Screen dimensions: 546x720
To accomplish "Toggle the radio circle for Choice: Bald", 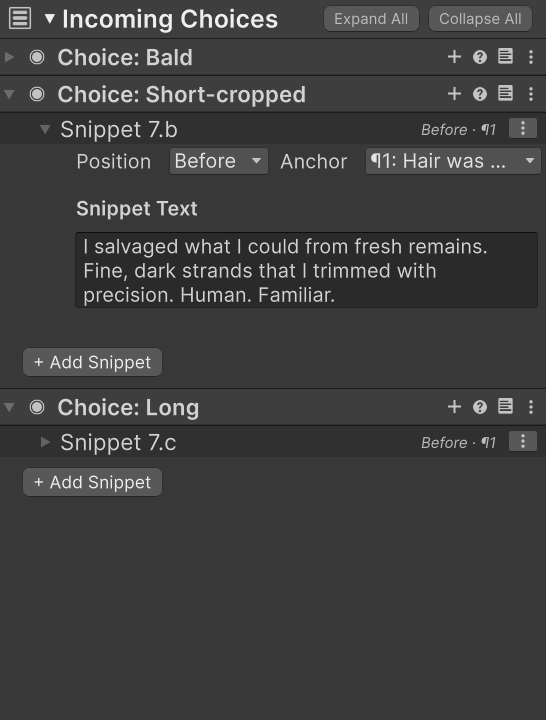I will click(37, 57).
